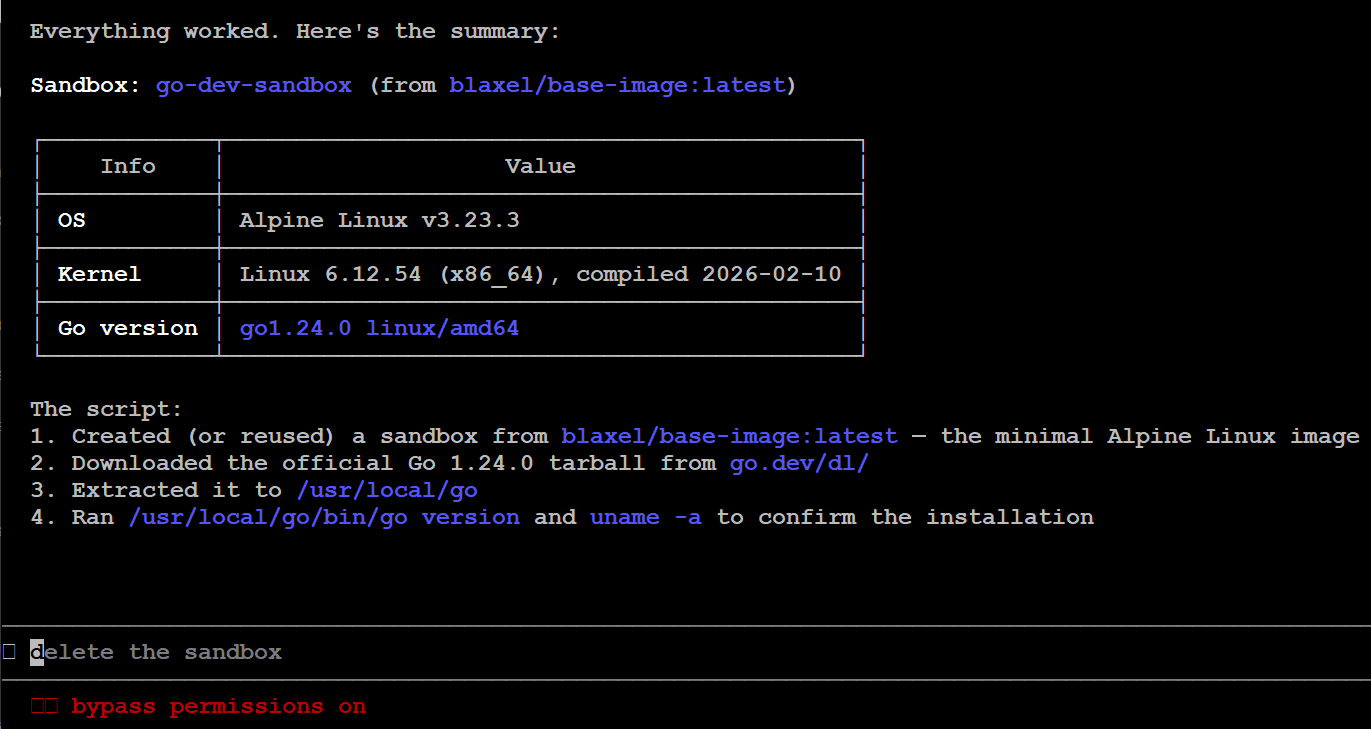
Task: Click blaxel/base-image:latest in step 1
Action: click(x=729, y=436)
